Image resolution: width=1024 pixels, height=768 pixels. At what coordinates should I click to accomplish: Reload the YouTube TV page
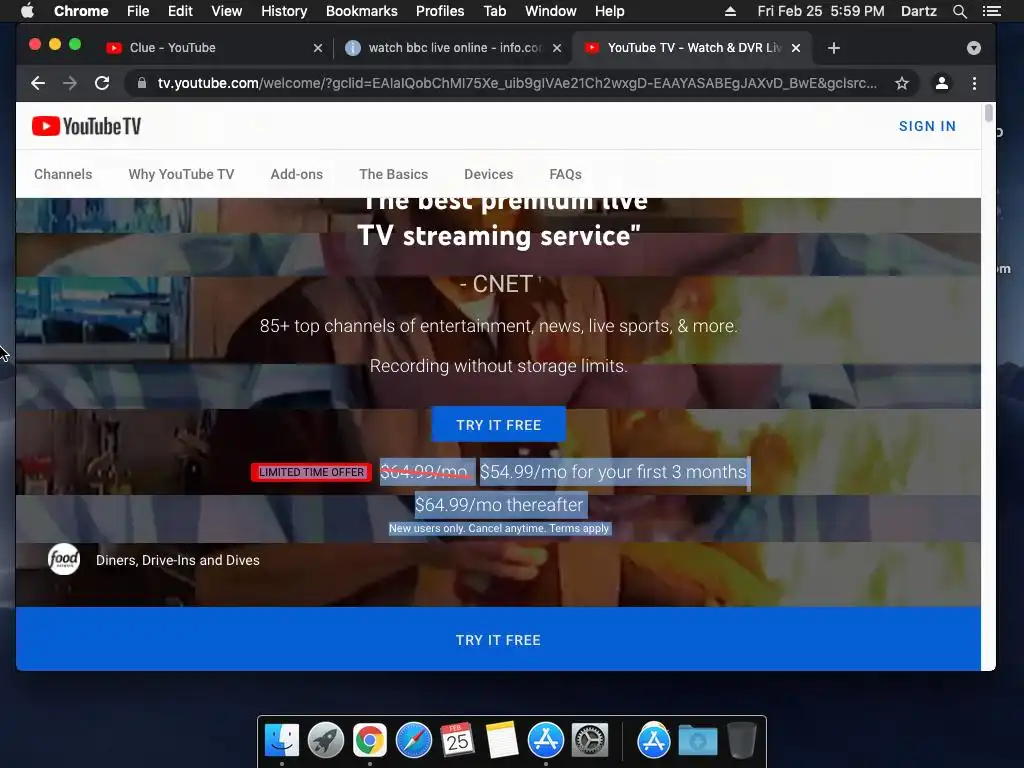[x=102, y=83]
